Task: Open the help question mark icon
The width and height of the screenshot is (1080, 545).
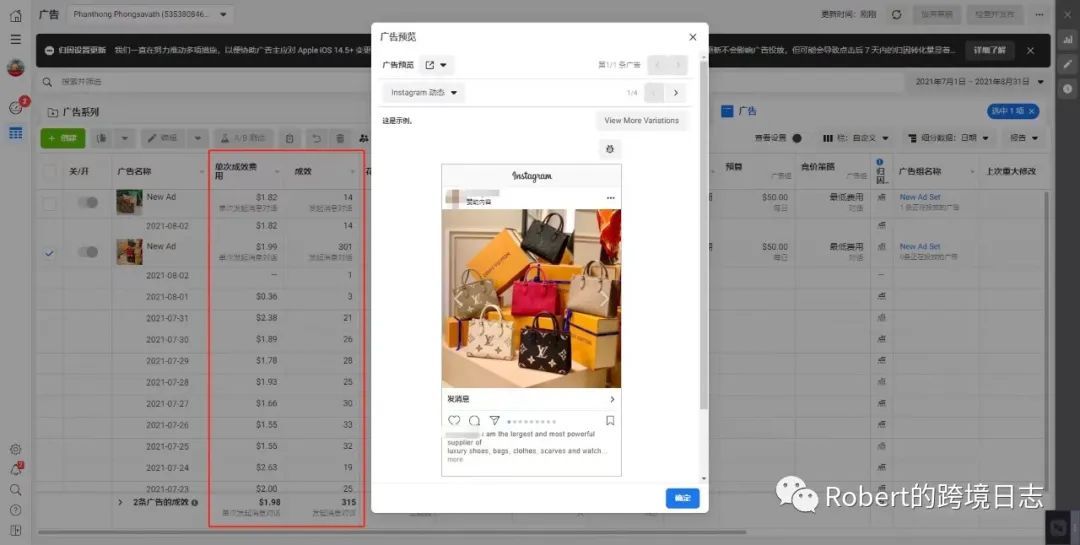Action: coord(15,510)
